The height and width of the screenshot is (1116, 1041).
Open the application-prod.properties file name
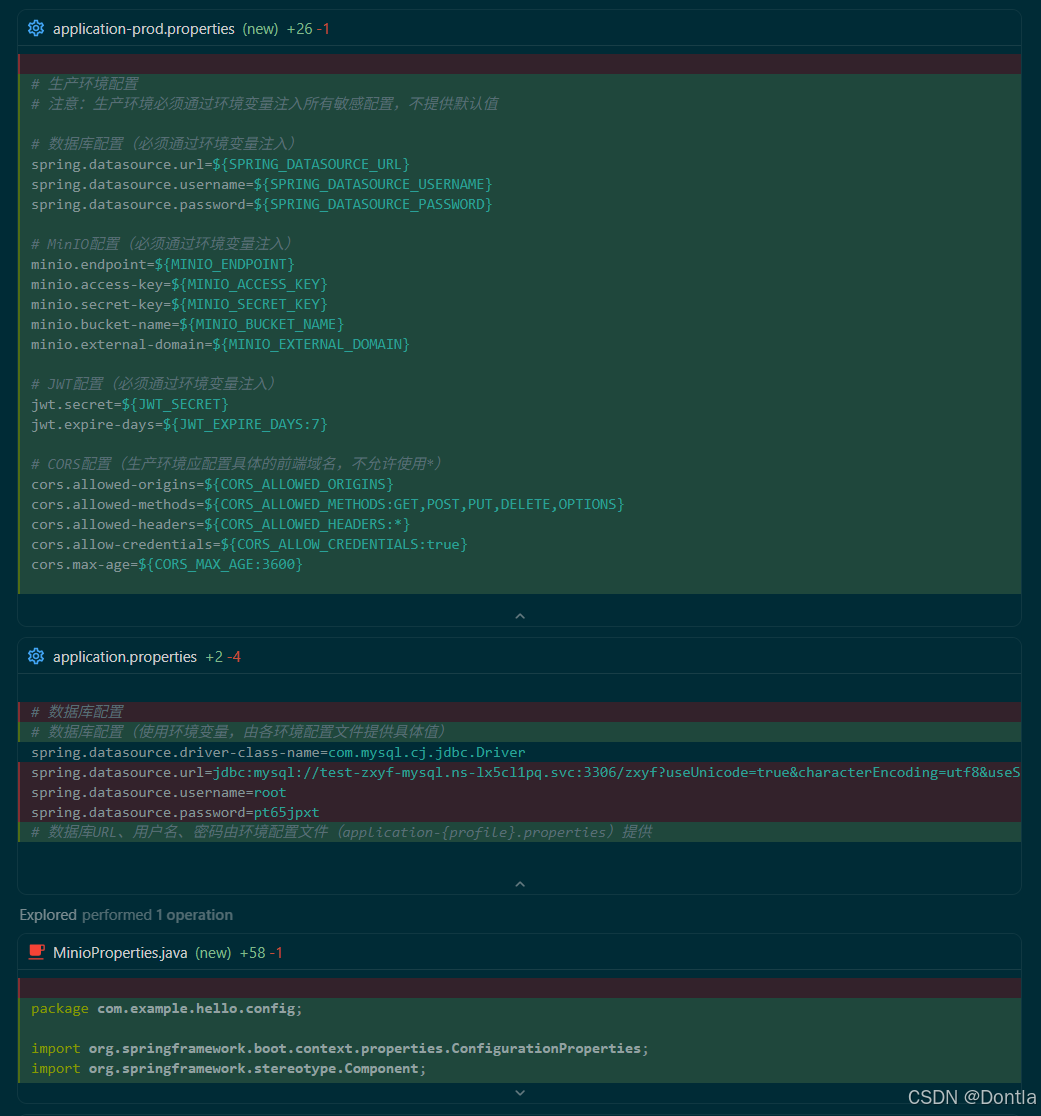pos(144,29)
